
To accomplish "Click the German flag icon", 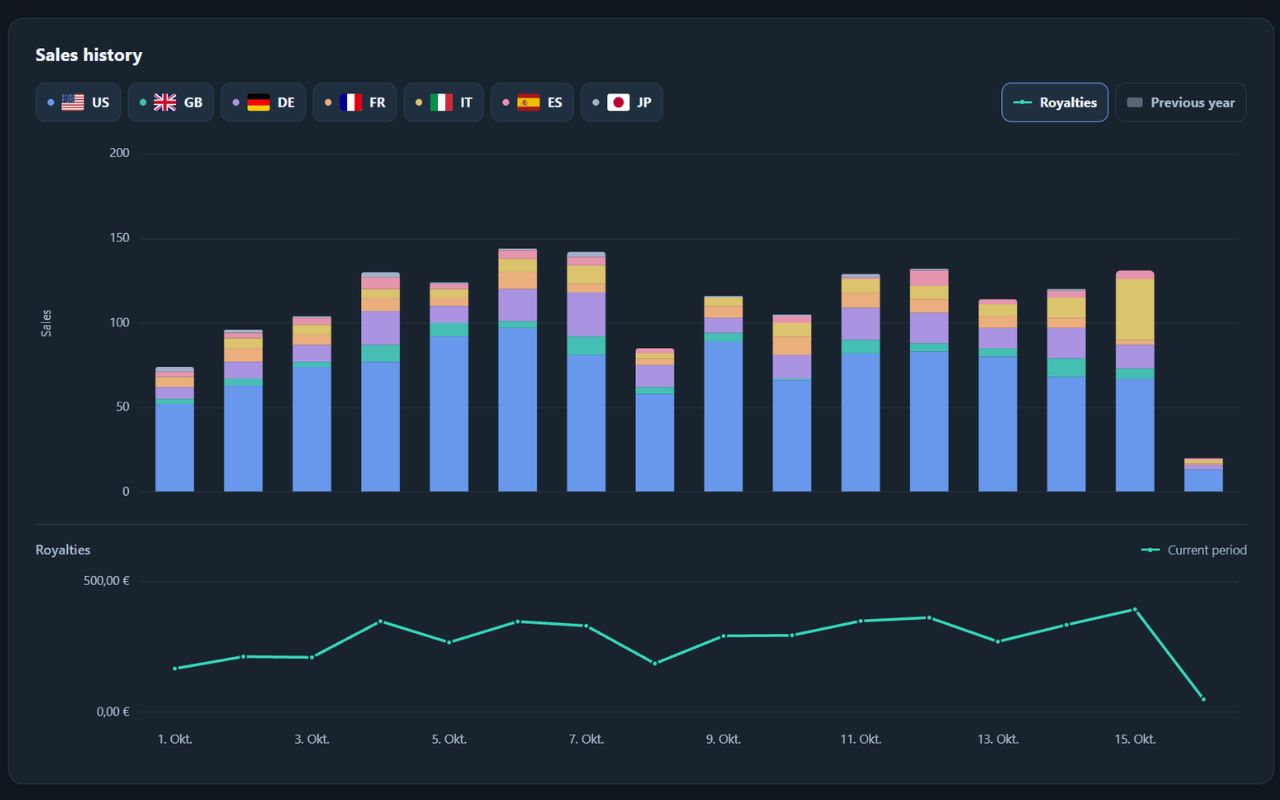I will (x=258, y=102).
